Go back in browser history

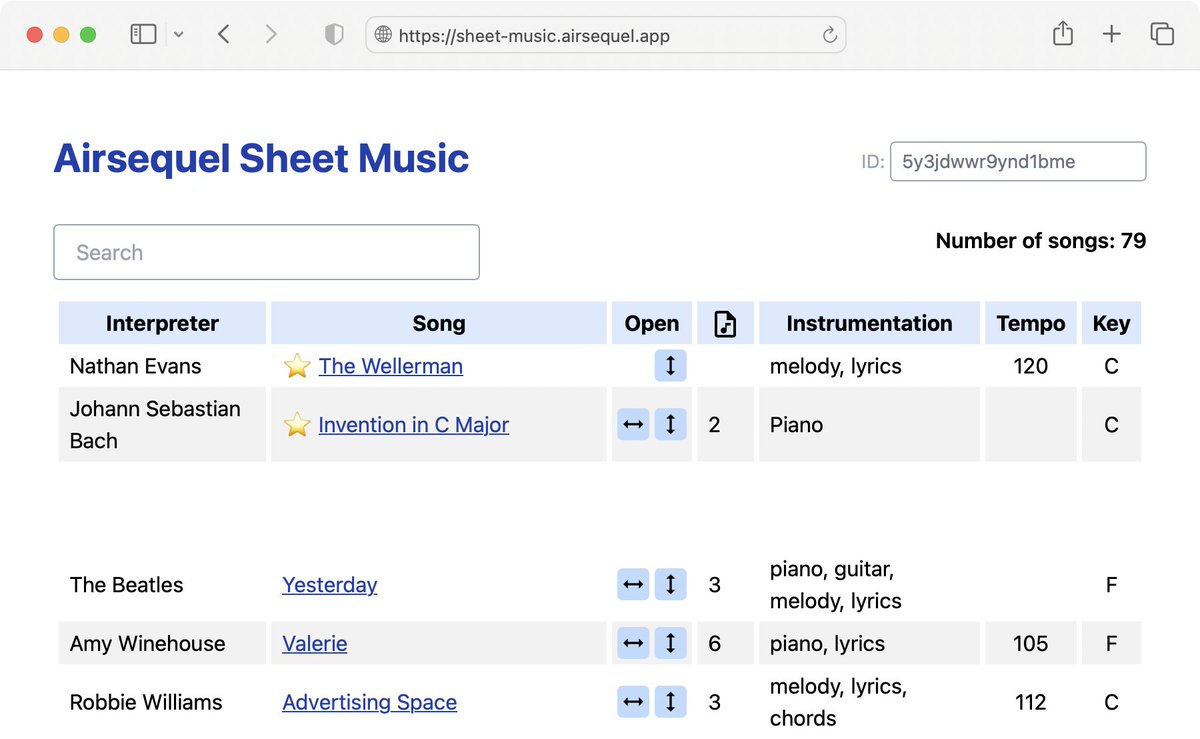coord(224,34)
